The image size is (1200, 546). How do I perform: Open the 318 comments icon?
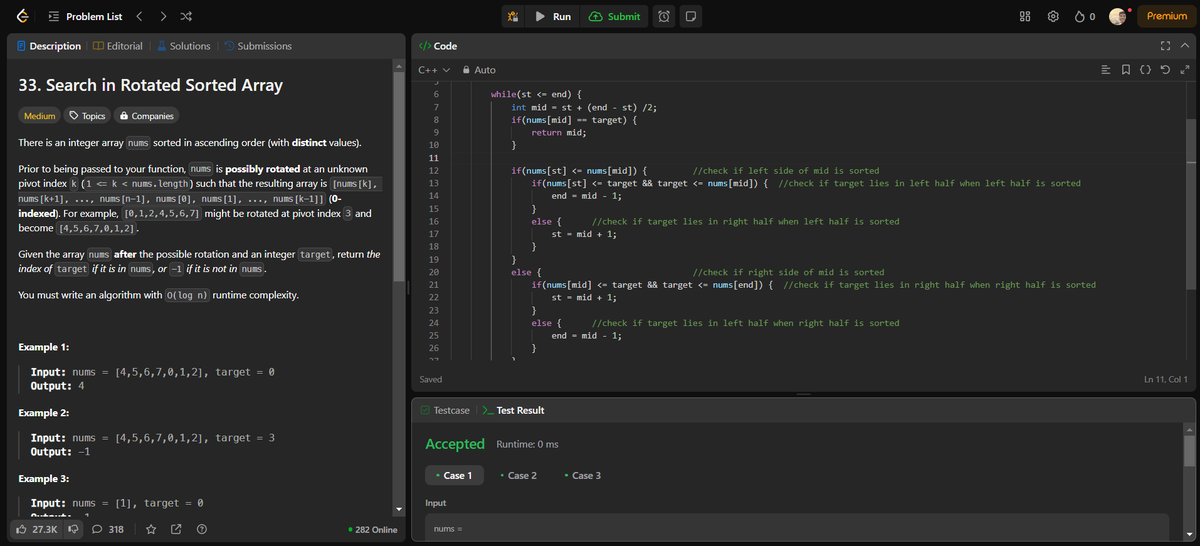108,528
